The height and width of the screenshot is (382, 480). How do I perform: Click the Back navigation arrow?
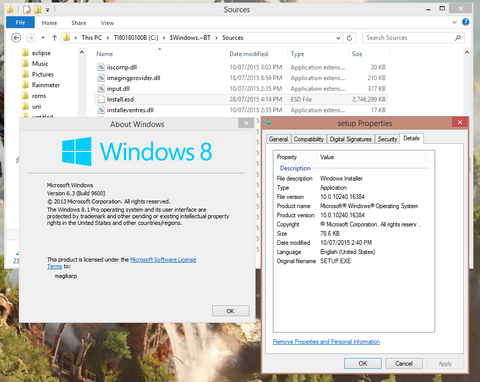[x=16, y=38]
